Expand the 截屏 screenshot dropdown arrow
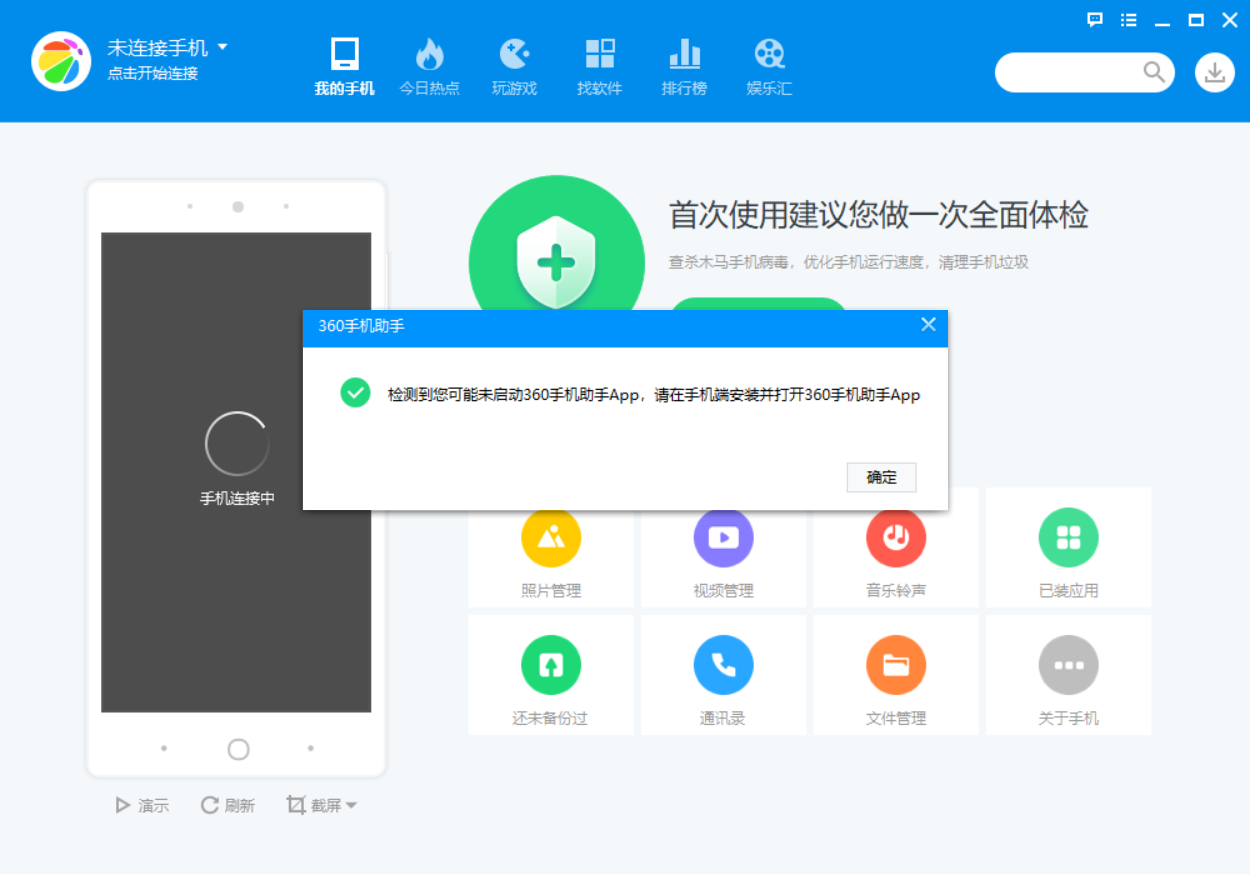Image resolution: width=1250 pixels, height=874 pixels. click(351, 806)
